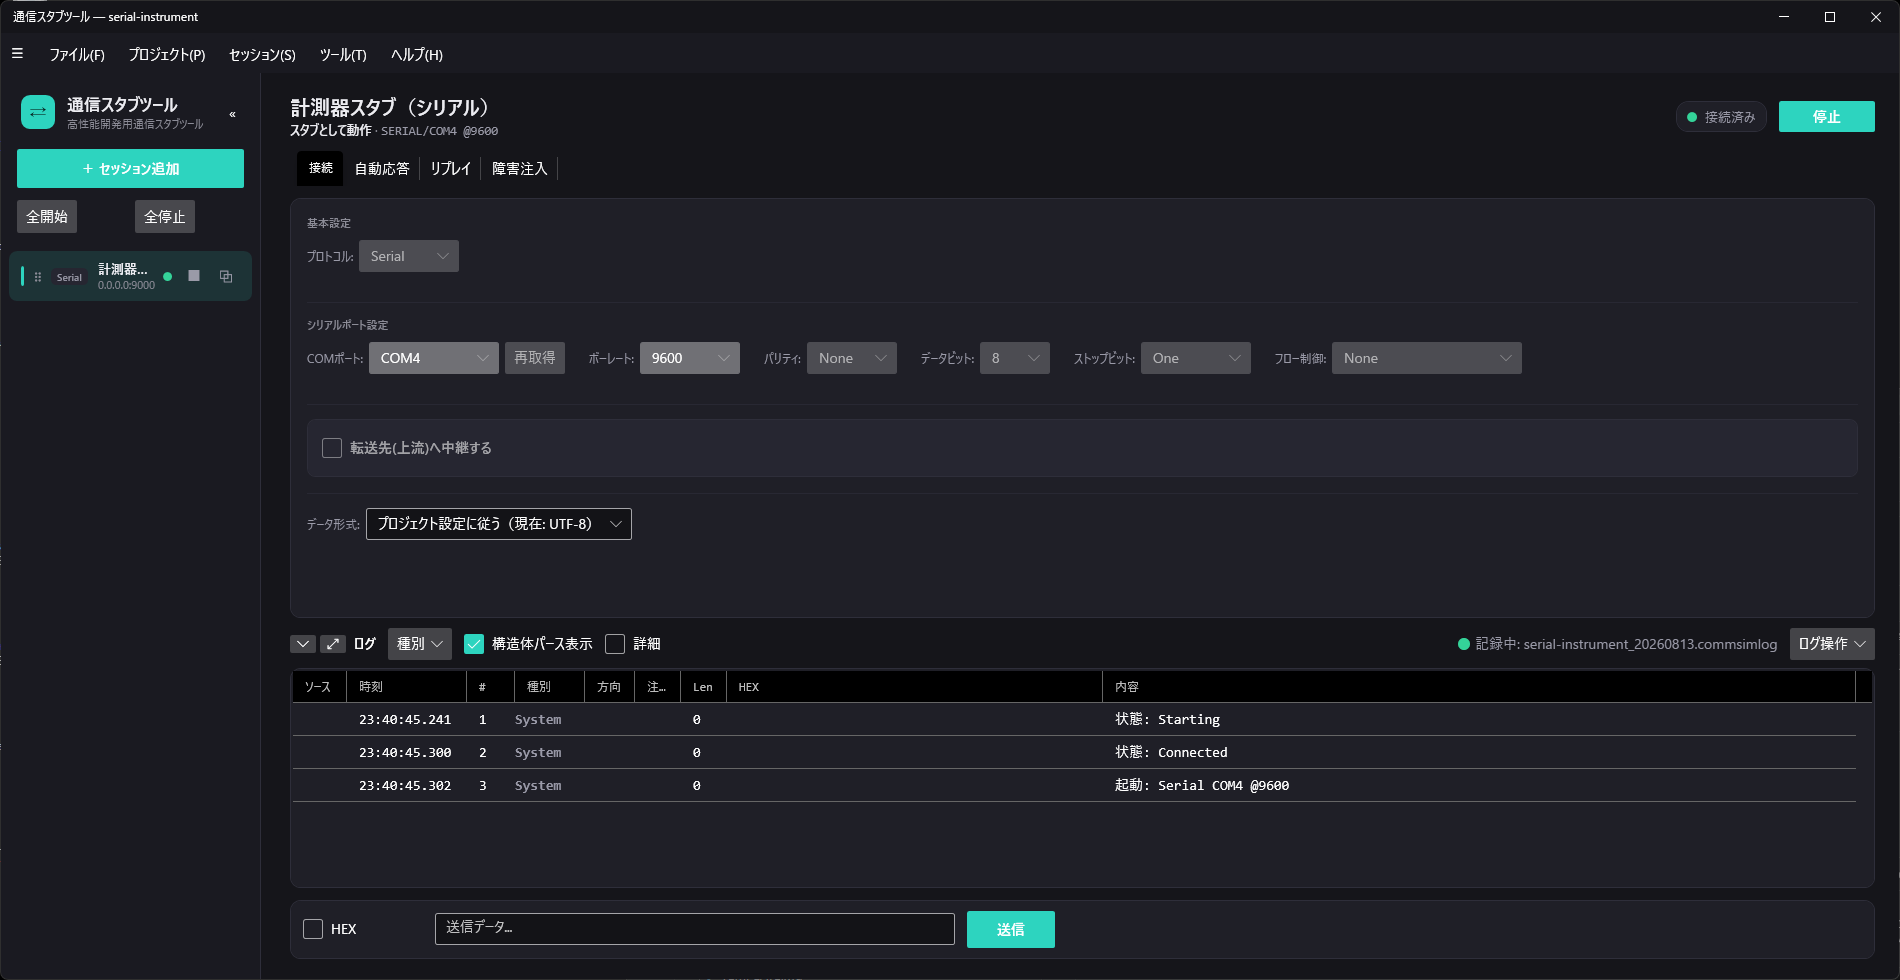This screenshot has height=980, width=1900.
Task: Open the ログ操作 dropdown
Action: coord(1832,644)
